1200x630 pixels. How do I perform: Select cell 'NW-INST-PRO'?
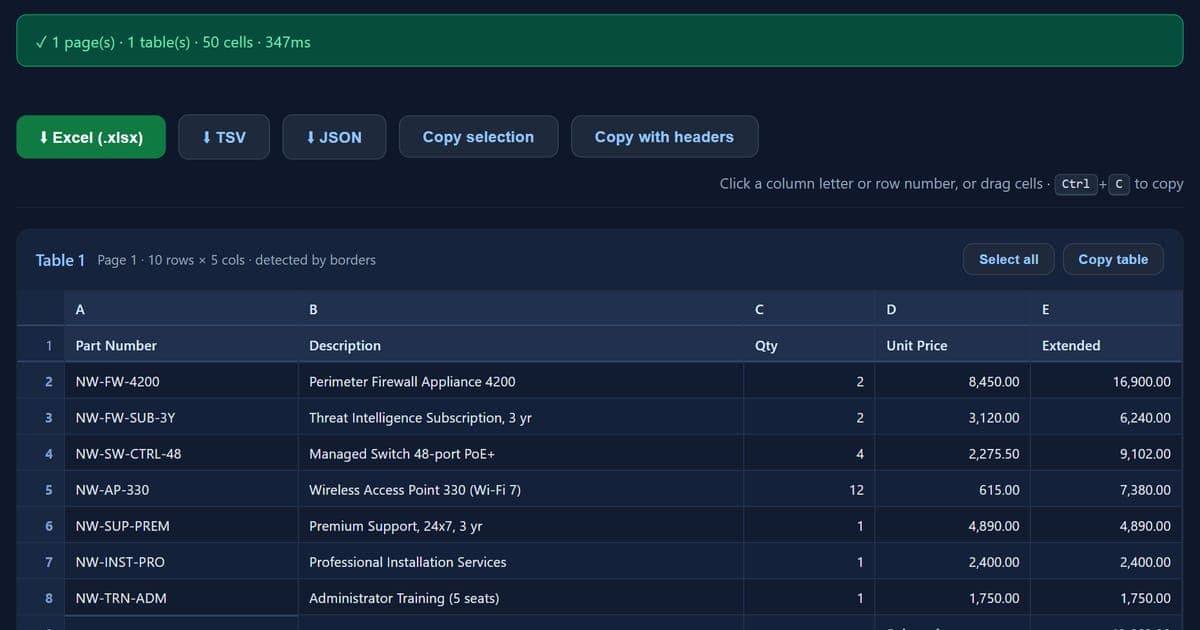pyautogui.click(x=182, y=561)
